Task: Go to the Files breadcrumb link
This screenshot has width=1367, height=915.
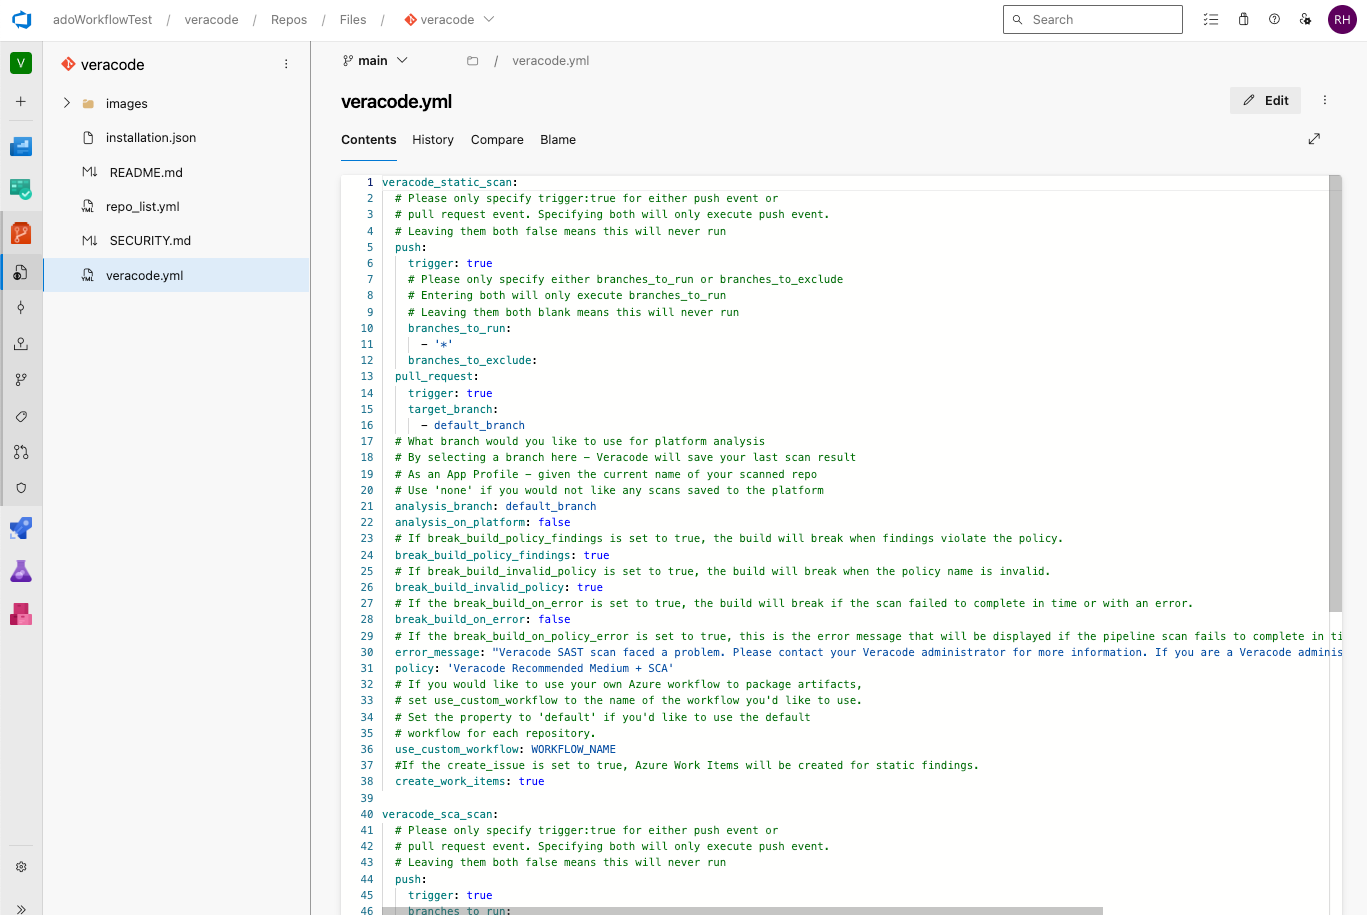Action: tap(353, 20)
